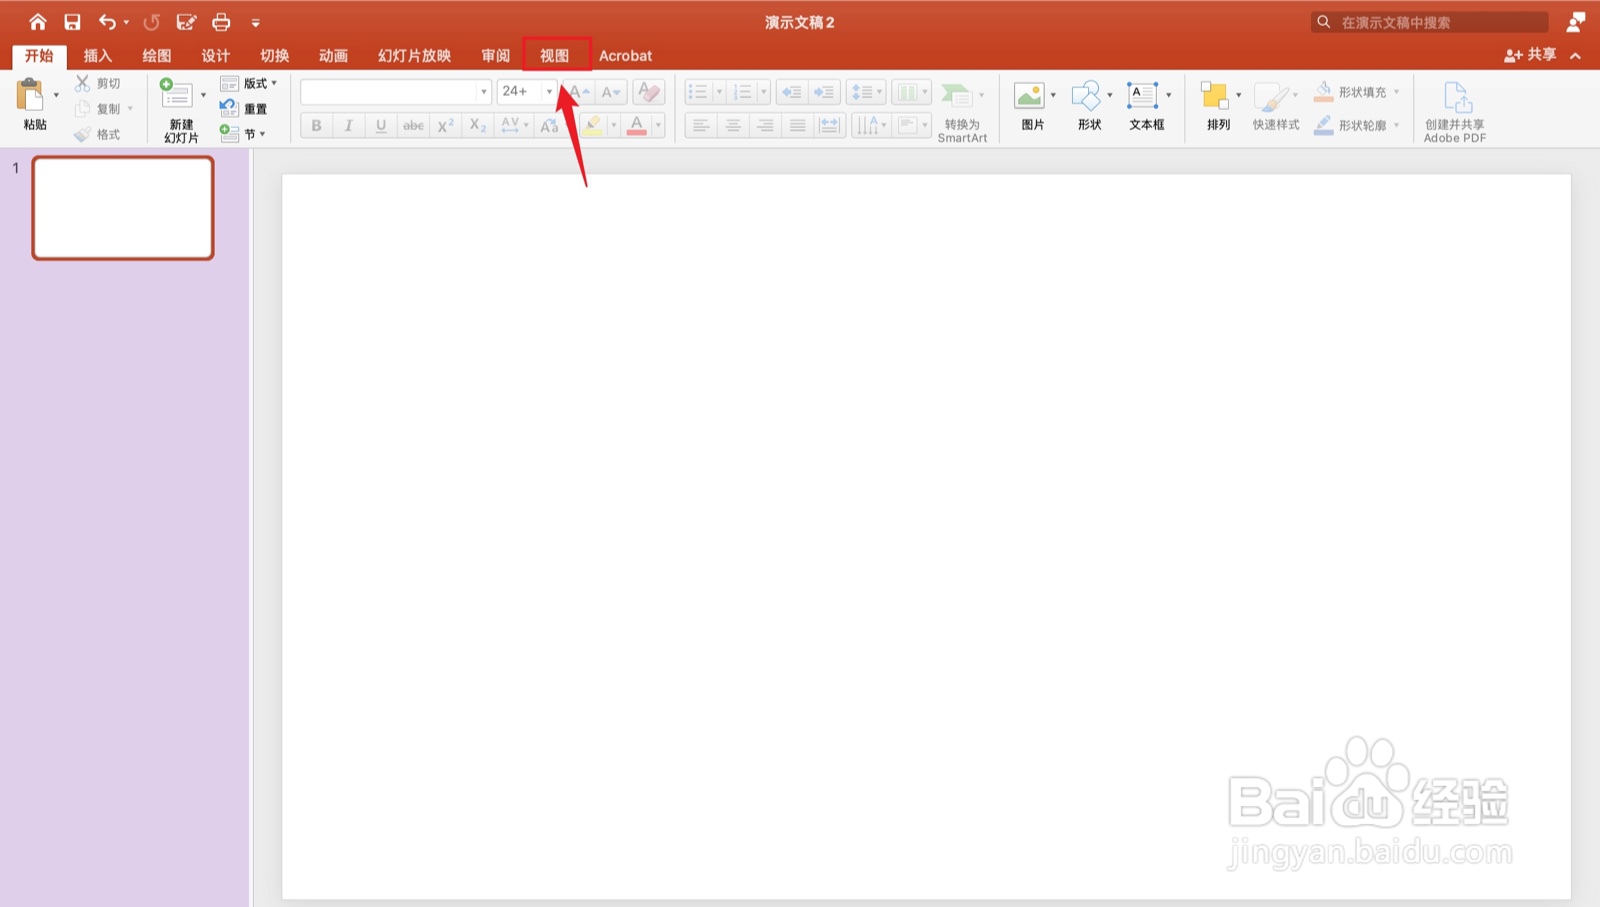
Task: Click the Home icon in the title bar
Action: (37, 21)
